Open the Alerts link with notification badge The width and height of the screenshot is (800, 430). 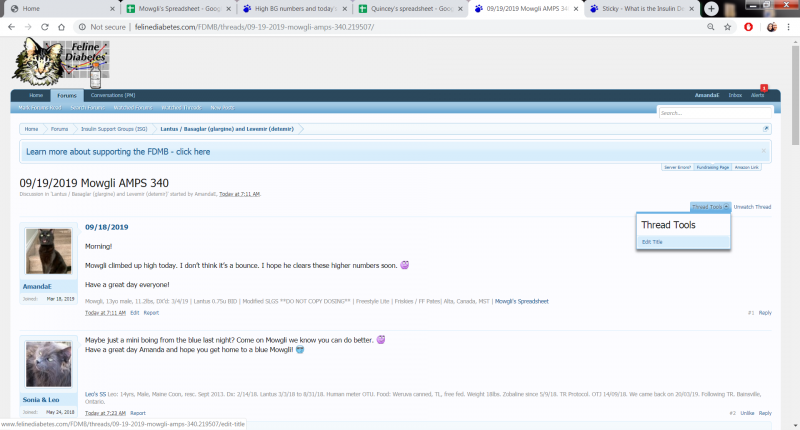tap(758, 95)
